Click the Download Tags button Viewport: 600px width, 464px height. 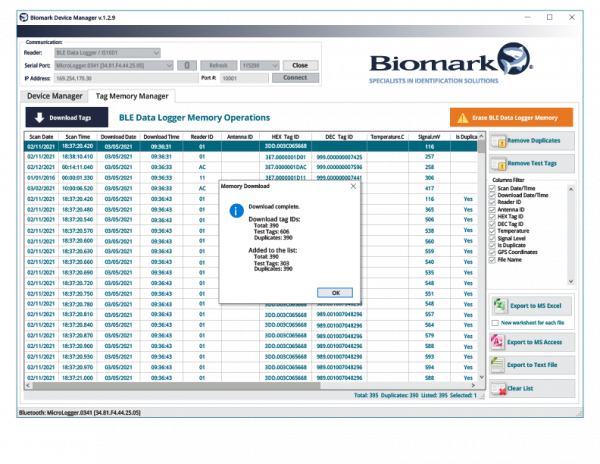(x=67, y=117)
